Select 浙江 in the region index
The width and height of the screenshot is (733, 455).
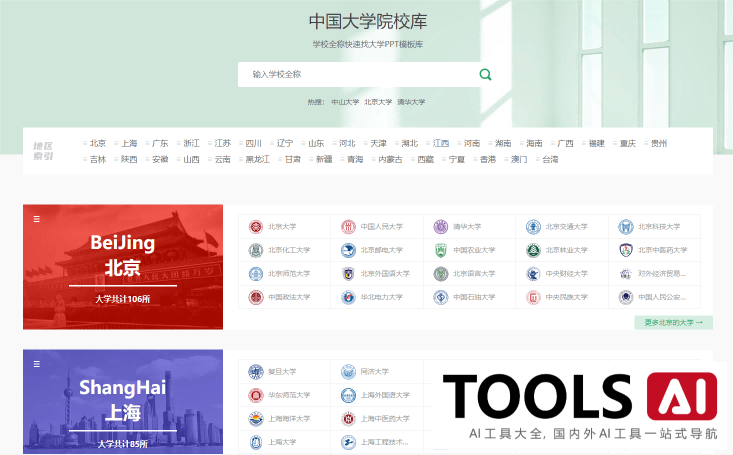[x=191, y=143]
